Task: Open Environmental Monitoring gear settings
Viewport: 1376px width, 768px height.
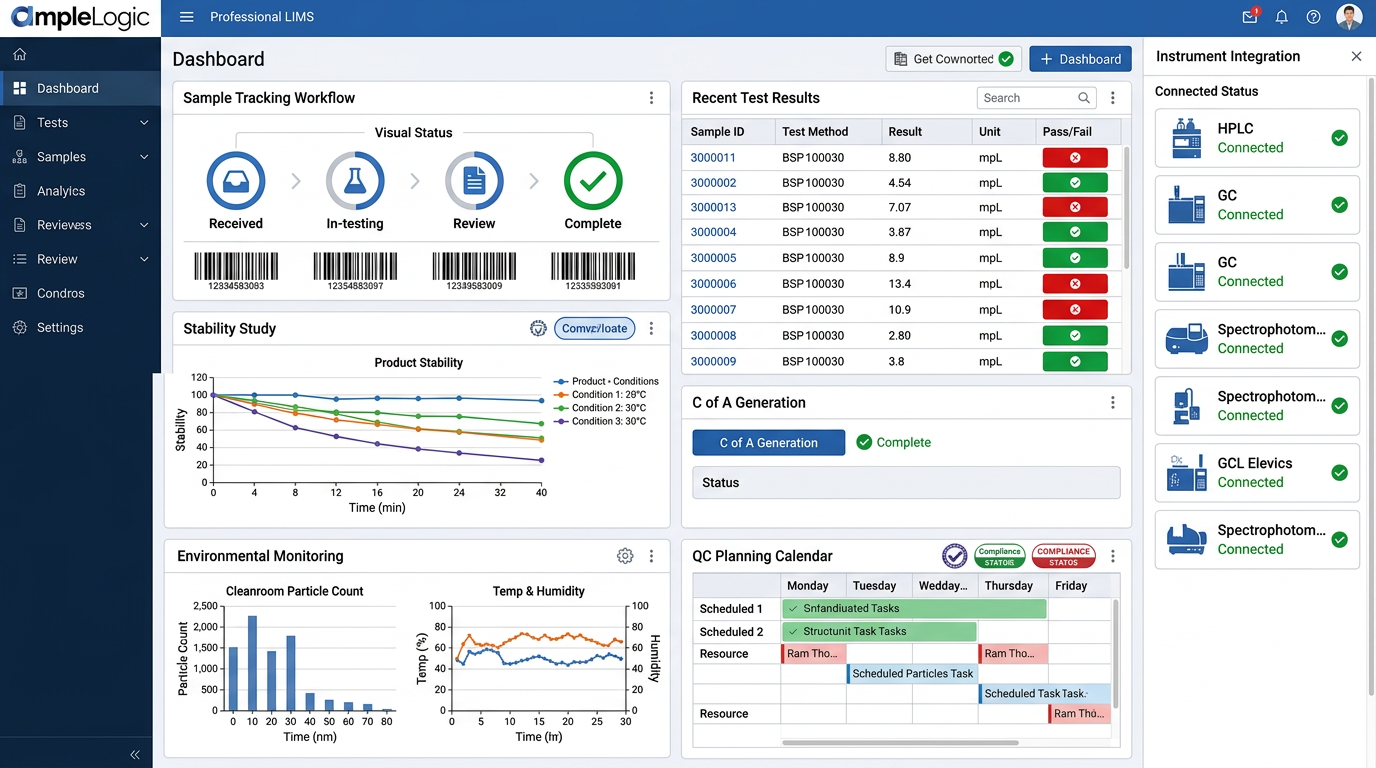Action: click(x=625, y=556)
